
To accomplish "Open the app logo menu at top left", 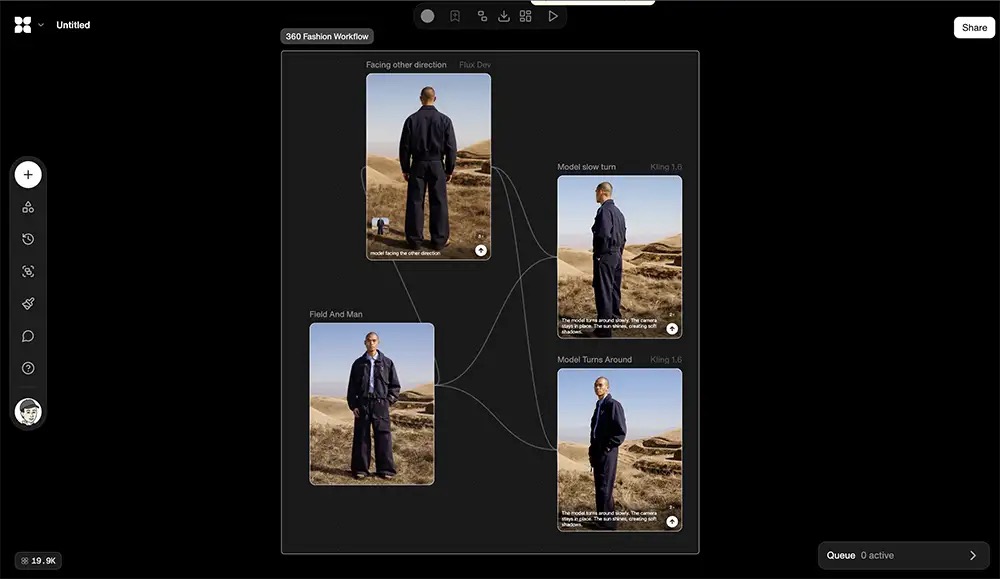I will [24, 24].
